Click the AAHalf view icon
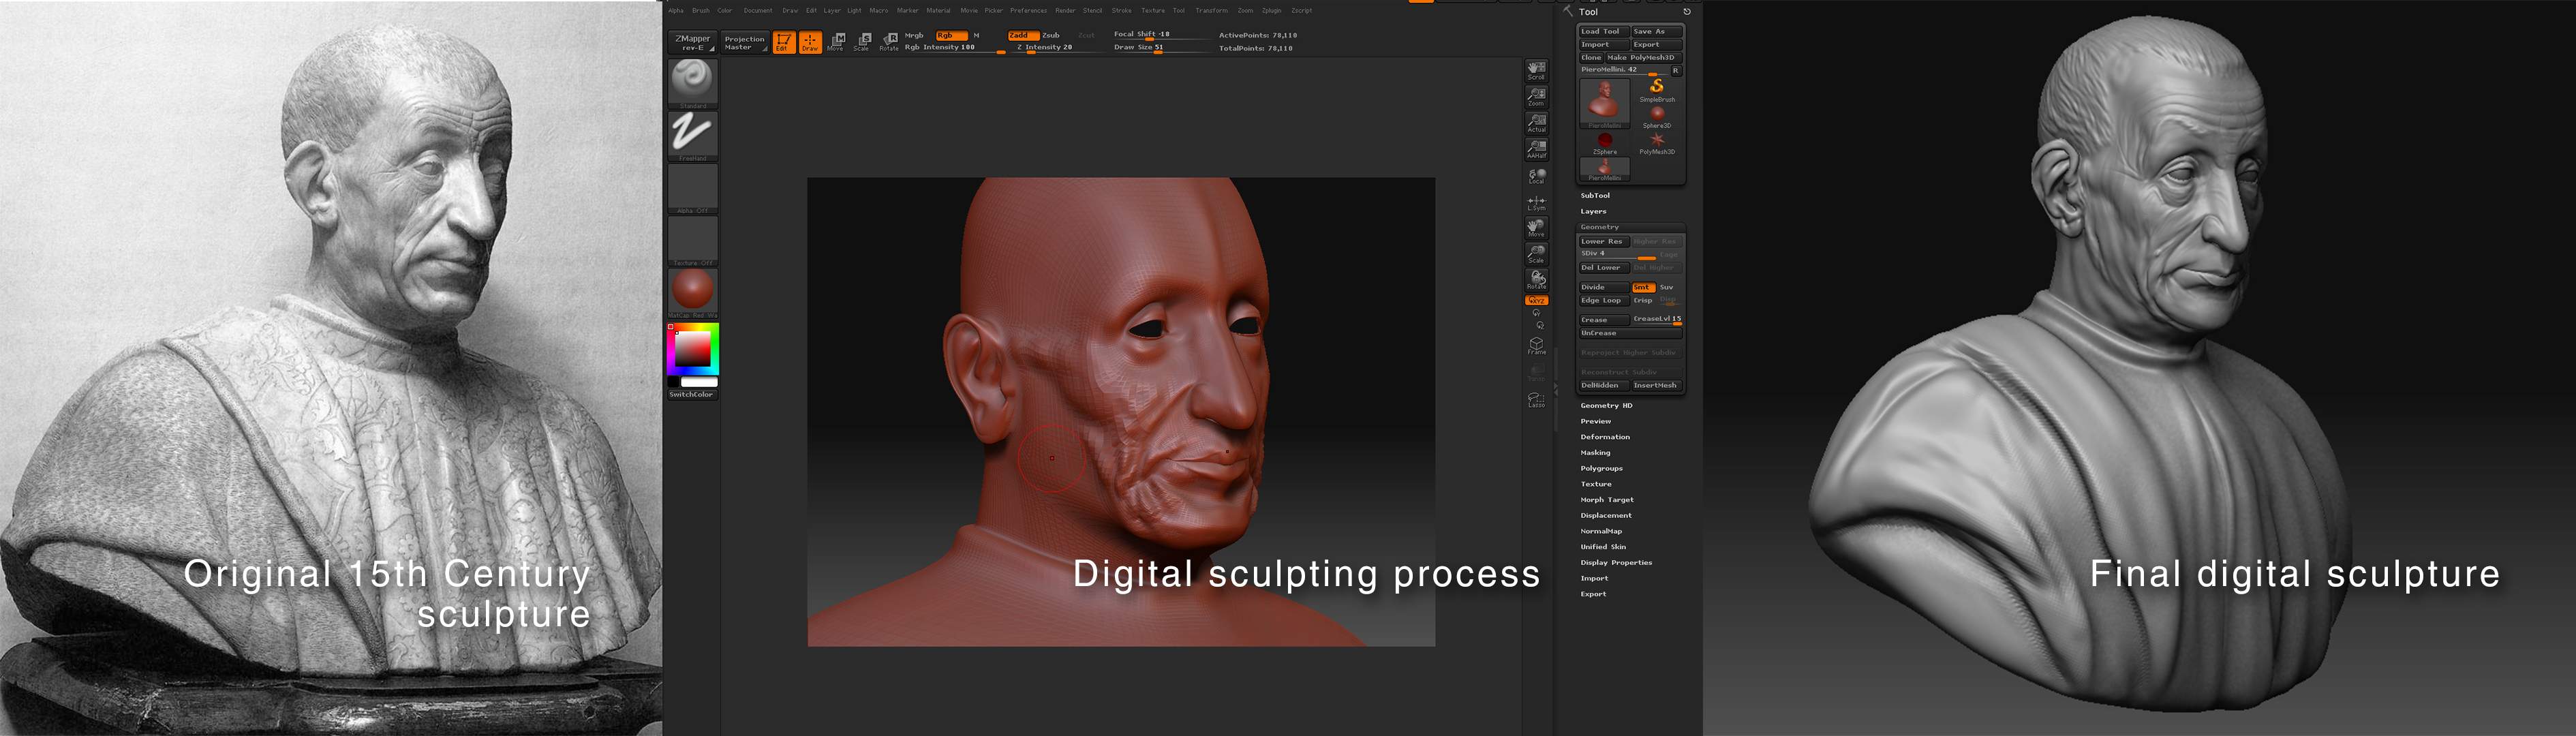 click(x=1536, y=149)
